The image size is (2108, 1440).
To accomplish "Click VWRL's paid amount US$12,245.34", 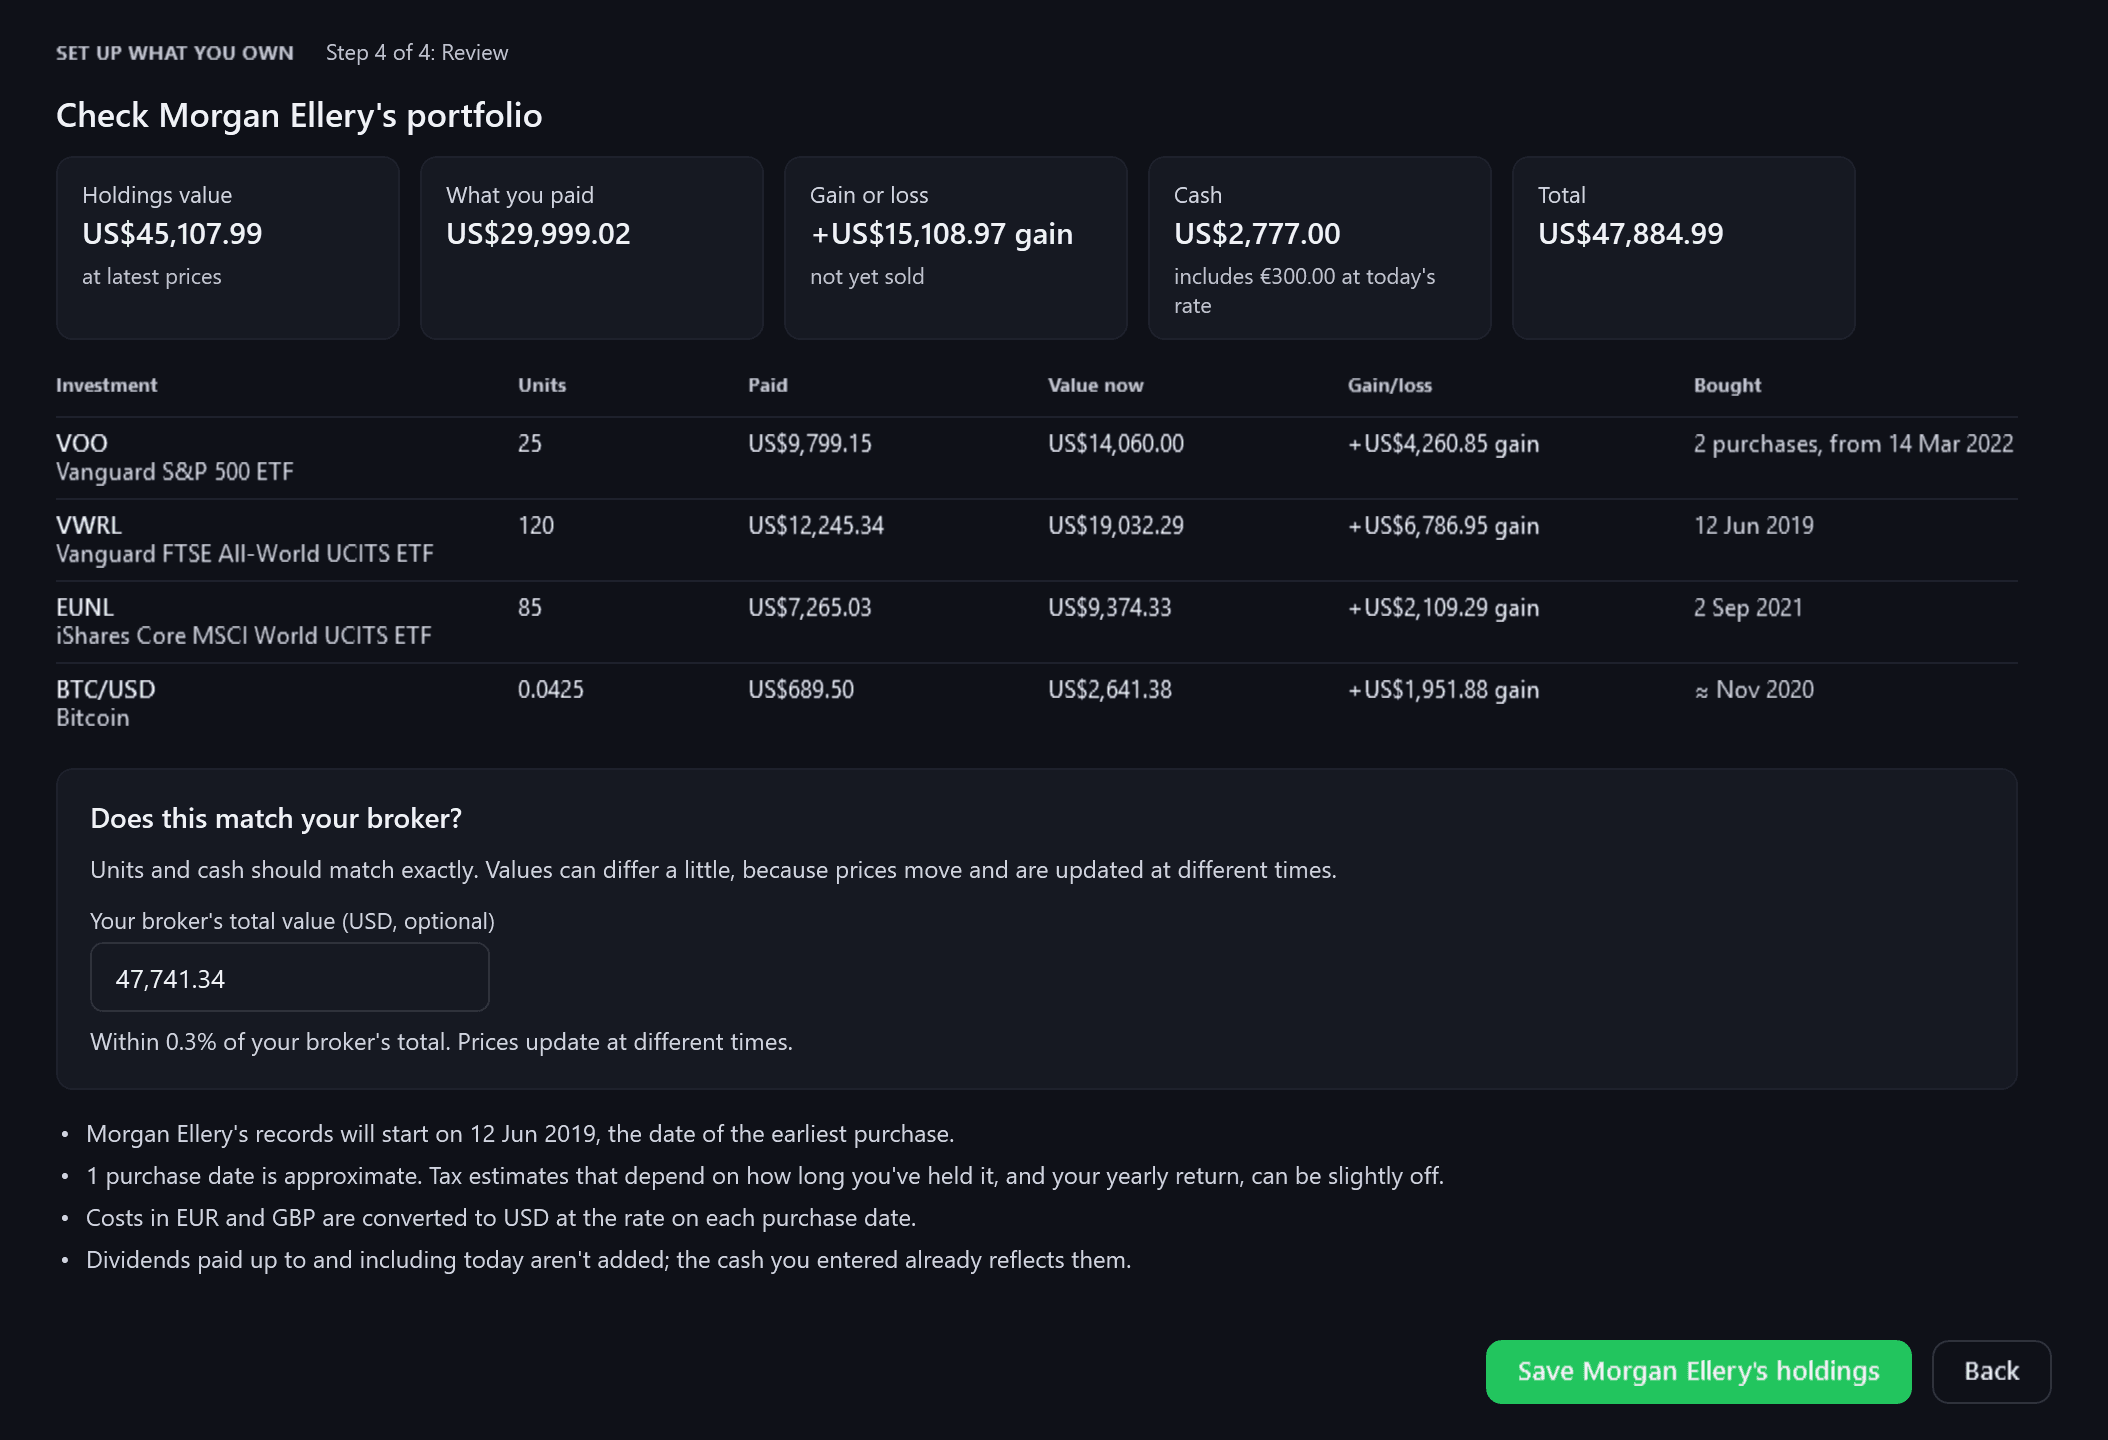I will [816, 525].
